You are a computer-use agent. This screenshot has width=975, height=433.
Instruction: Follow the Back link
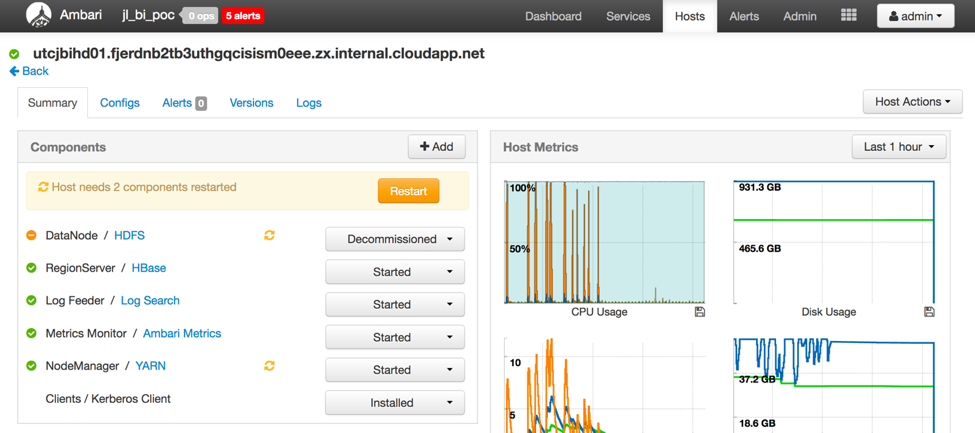coord(29,72)
